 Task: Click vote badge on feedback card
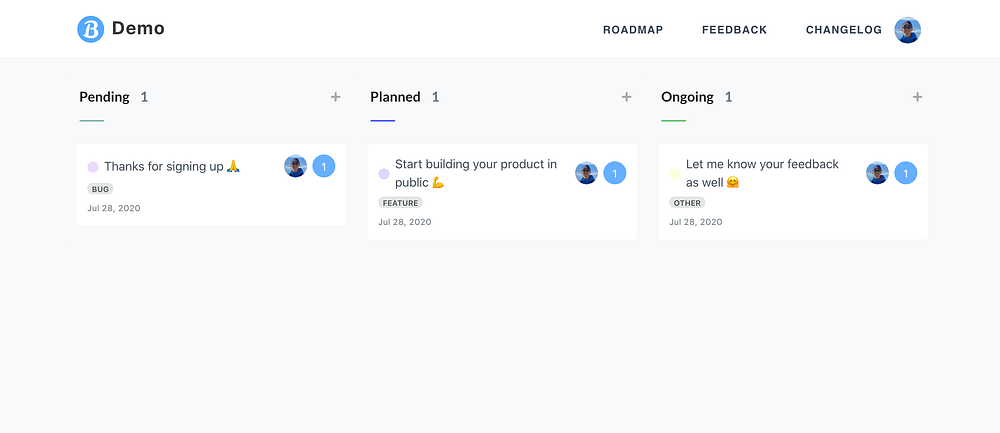coord(905,173)
